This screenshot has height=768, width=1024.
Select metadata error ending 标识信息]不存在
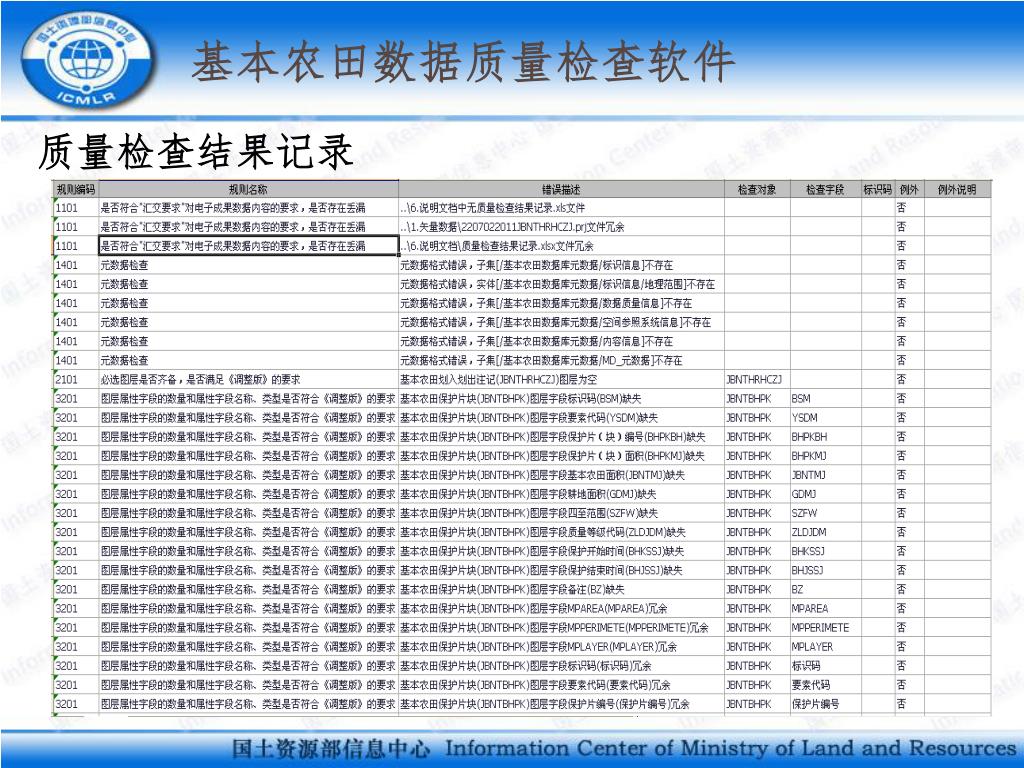pos(561,265)
